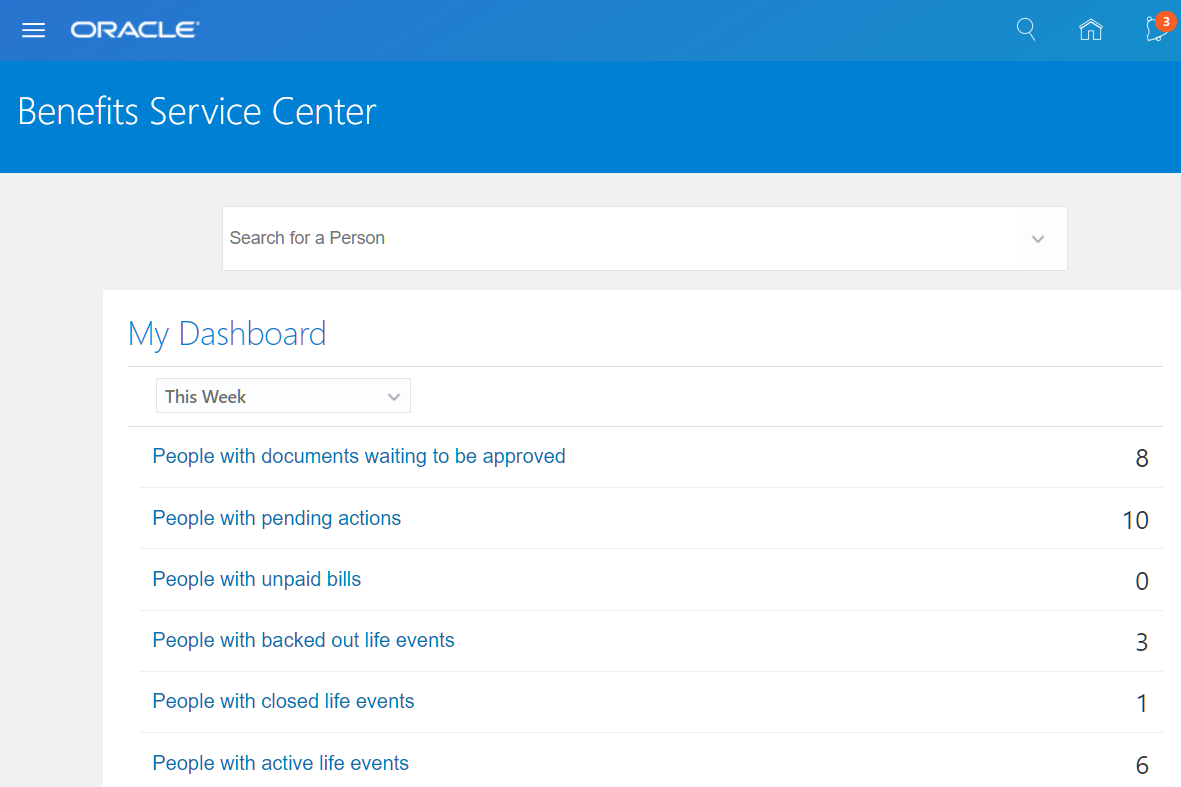The height and width of the screenshot is (787, 1181).
Task: Click the closed life events count 1
Action: (x=1142, y=704)
